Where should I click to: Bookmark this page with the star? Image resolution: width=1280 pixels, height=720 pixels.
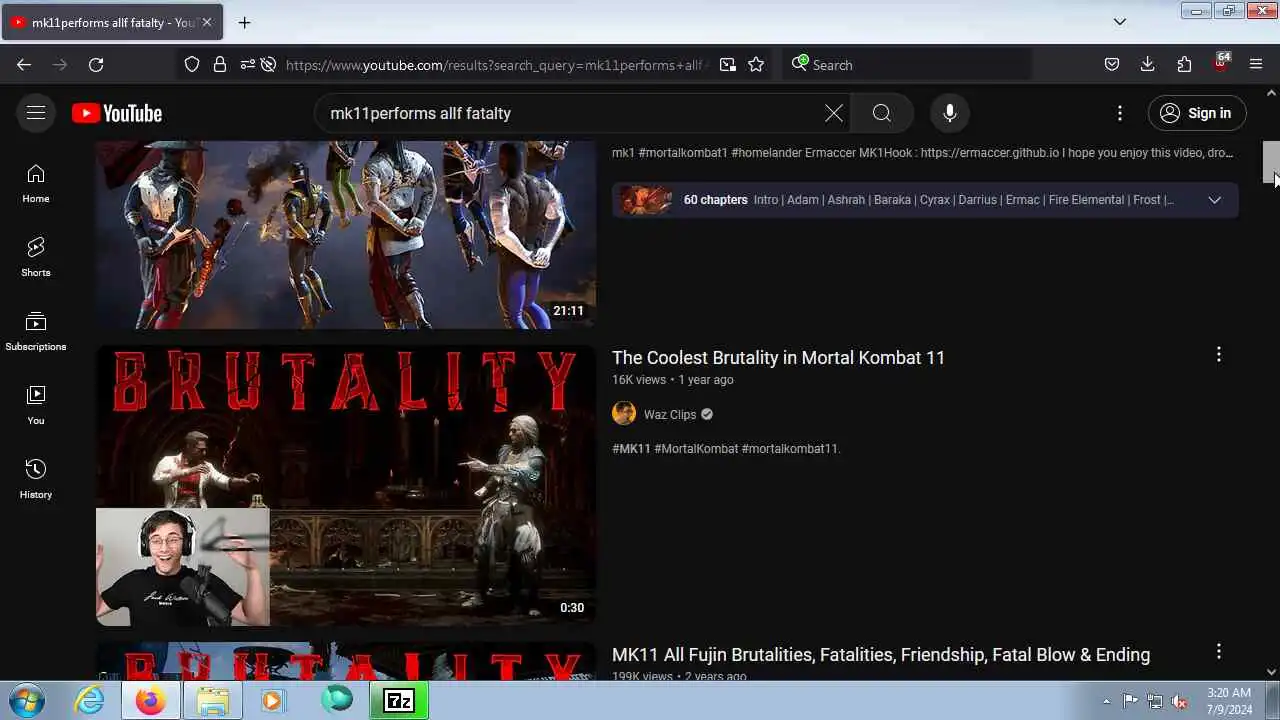756,64
